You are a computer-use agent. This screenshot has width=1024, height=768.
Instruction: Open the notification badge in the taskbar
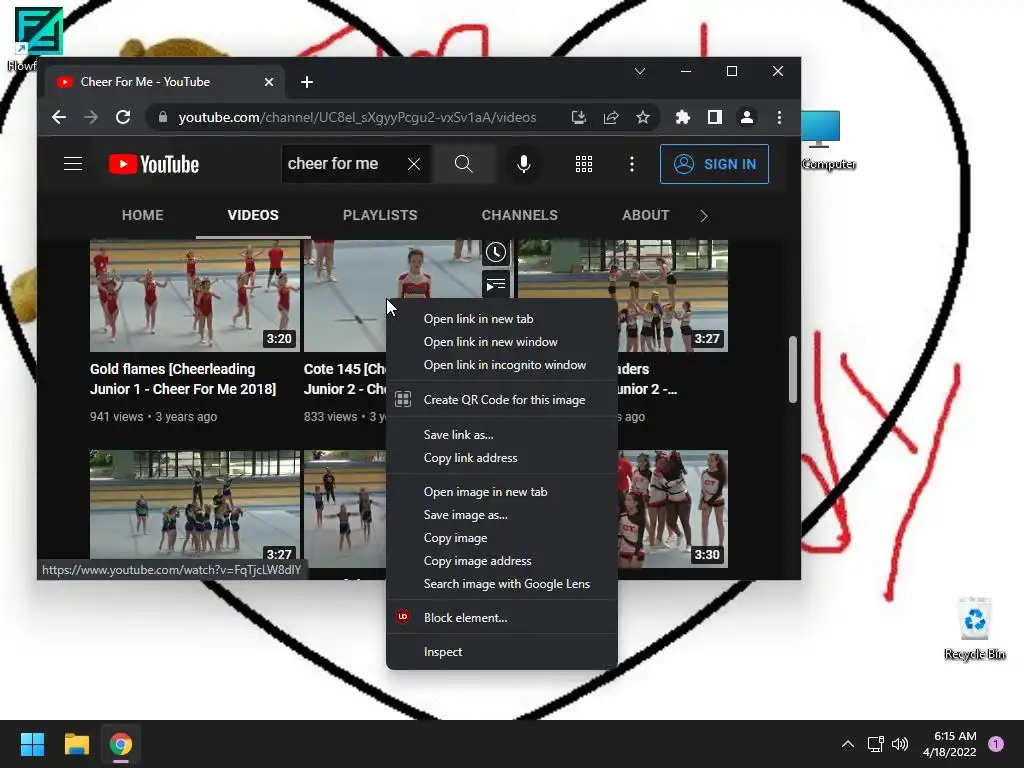pos(996,744)
